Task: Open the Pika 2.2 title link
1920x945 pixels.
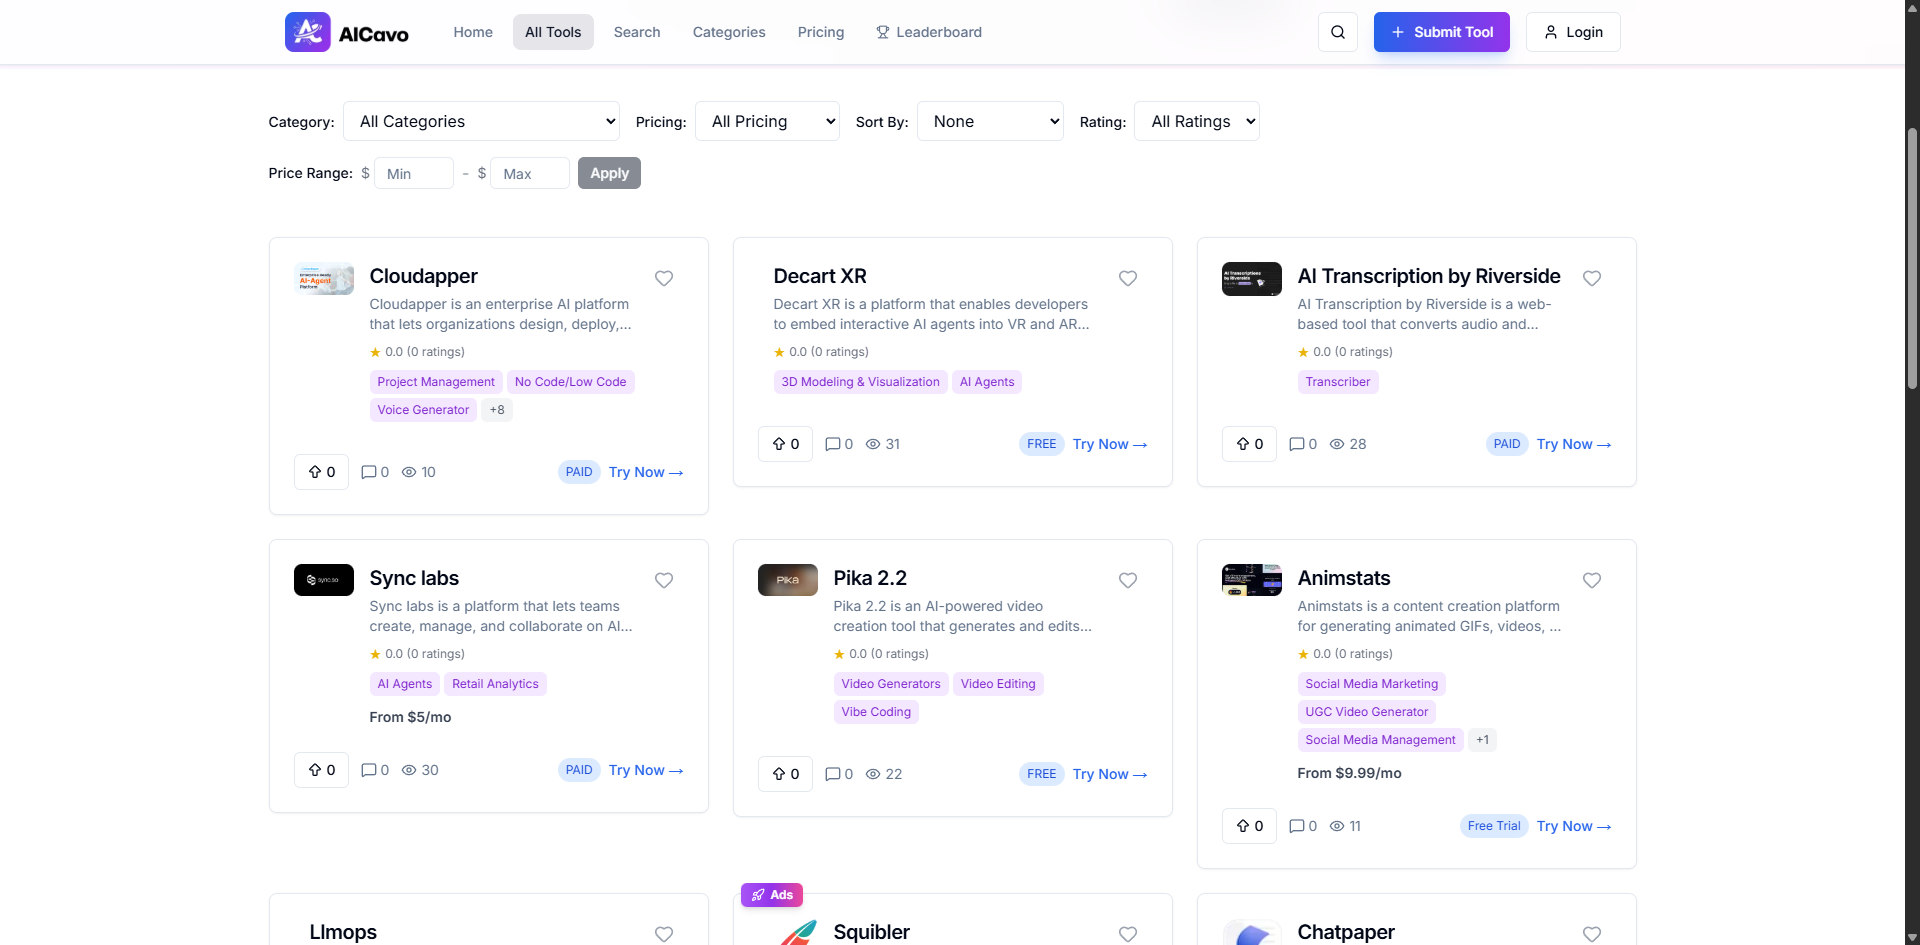Action: pyautogui.click(x=870, y=578)
